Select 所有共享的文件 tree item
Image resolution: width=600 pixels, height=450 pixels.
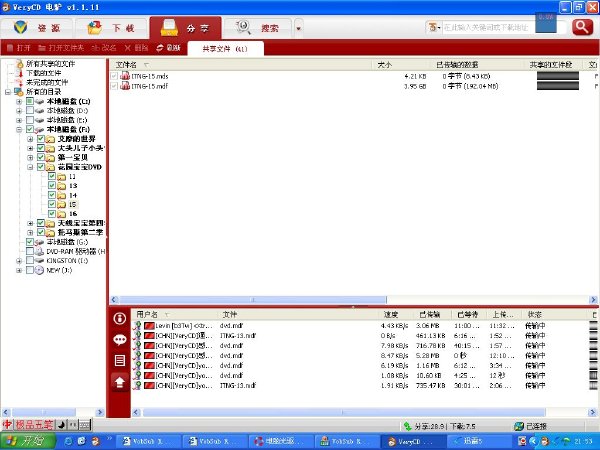[50, 64]
